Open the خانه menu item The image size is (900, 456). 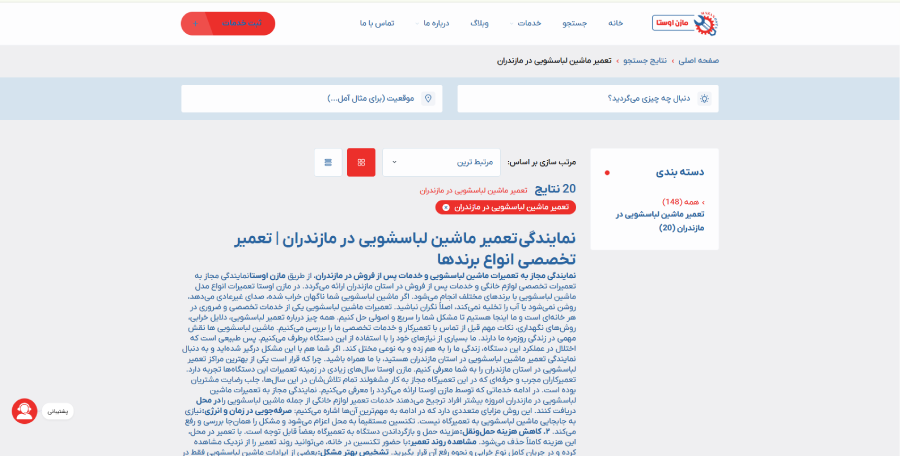tap(616, 24)
